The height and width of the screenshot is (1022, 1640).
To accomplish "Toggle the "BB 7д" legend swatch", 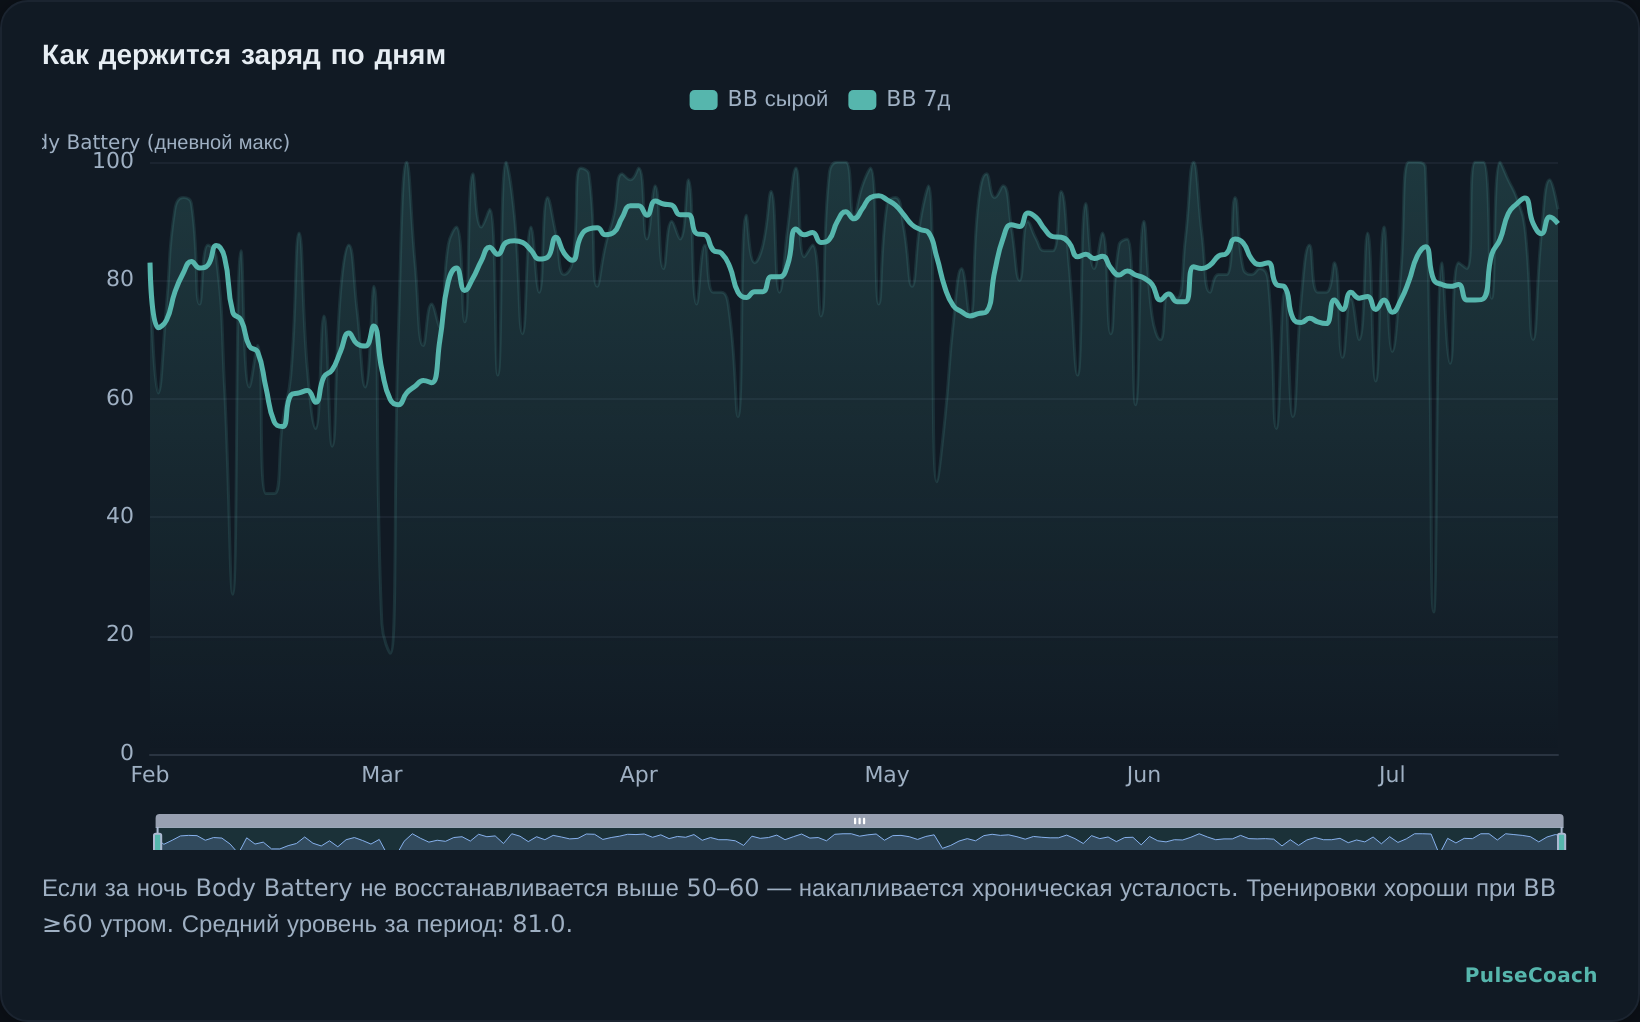I will (x=862, y=100).
